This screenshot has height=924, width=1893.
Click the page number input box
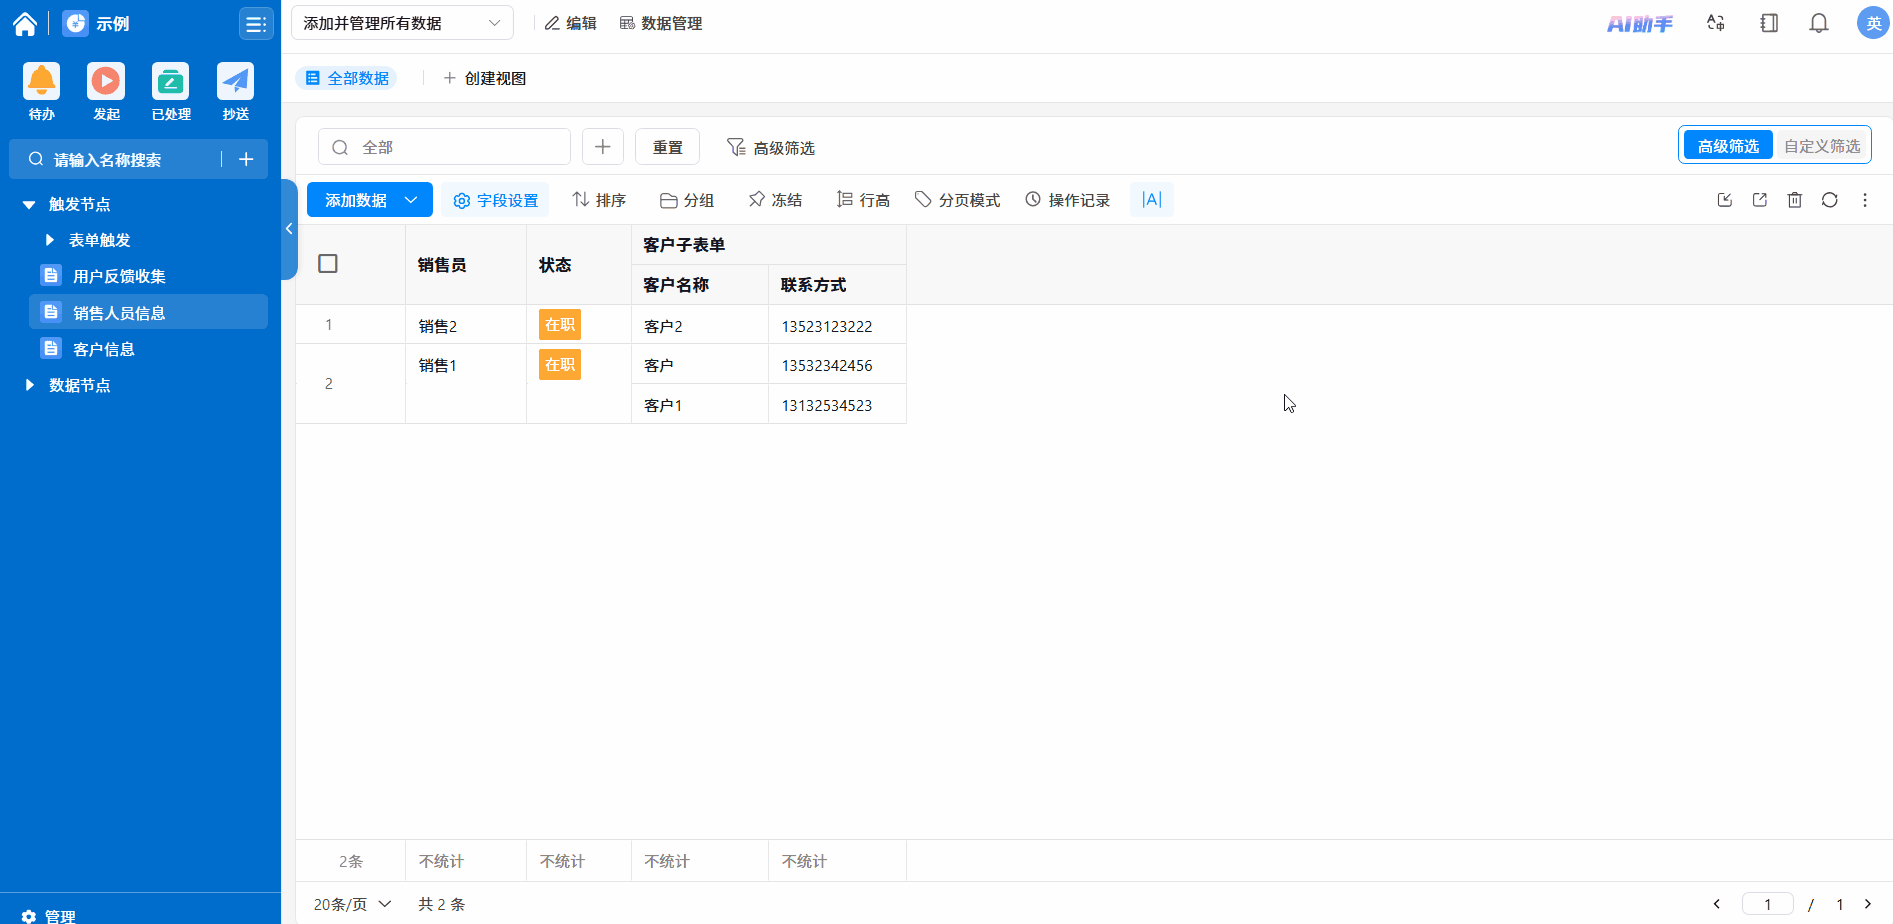1768,904
